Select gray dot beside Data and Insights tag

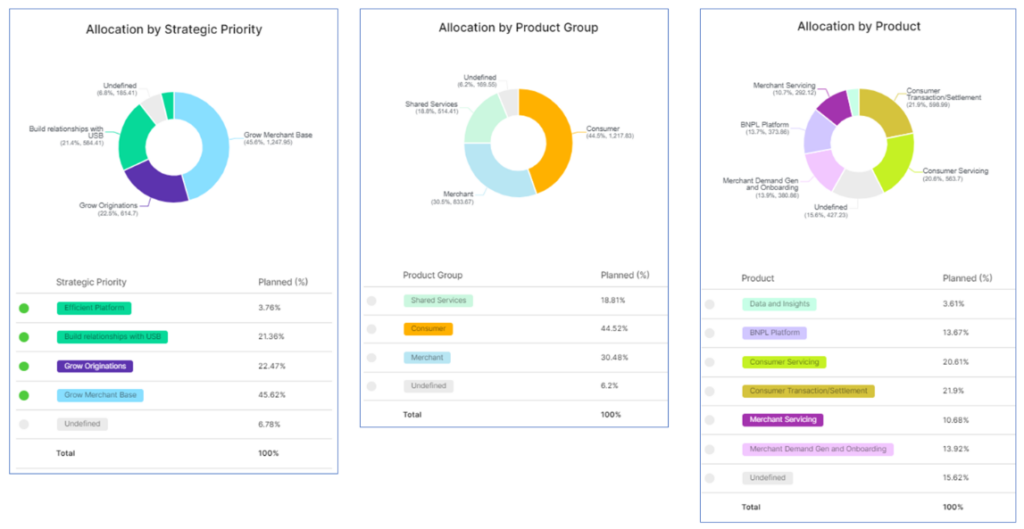pyautogui.click(x=709, y=304)
